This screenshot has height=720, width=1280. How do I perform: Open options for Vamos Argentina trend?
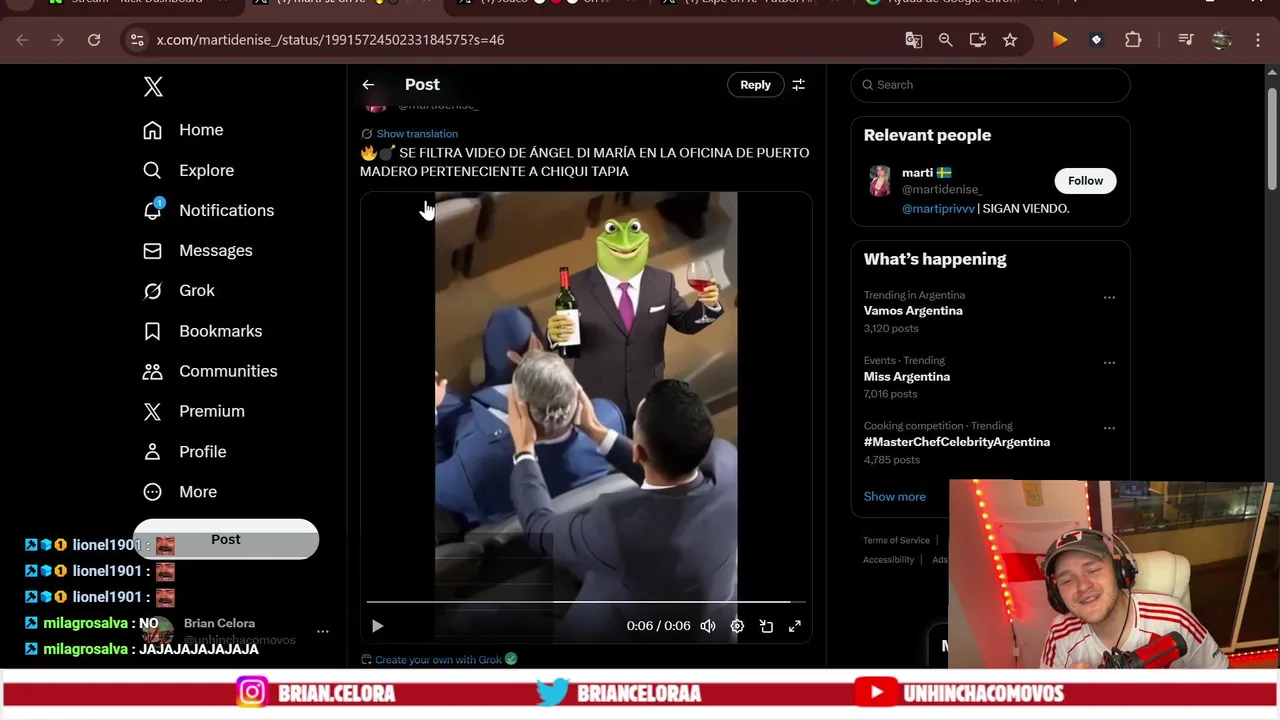pyautogui.click(x=1109, y=298)
